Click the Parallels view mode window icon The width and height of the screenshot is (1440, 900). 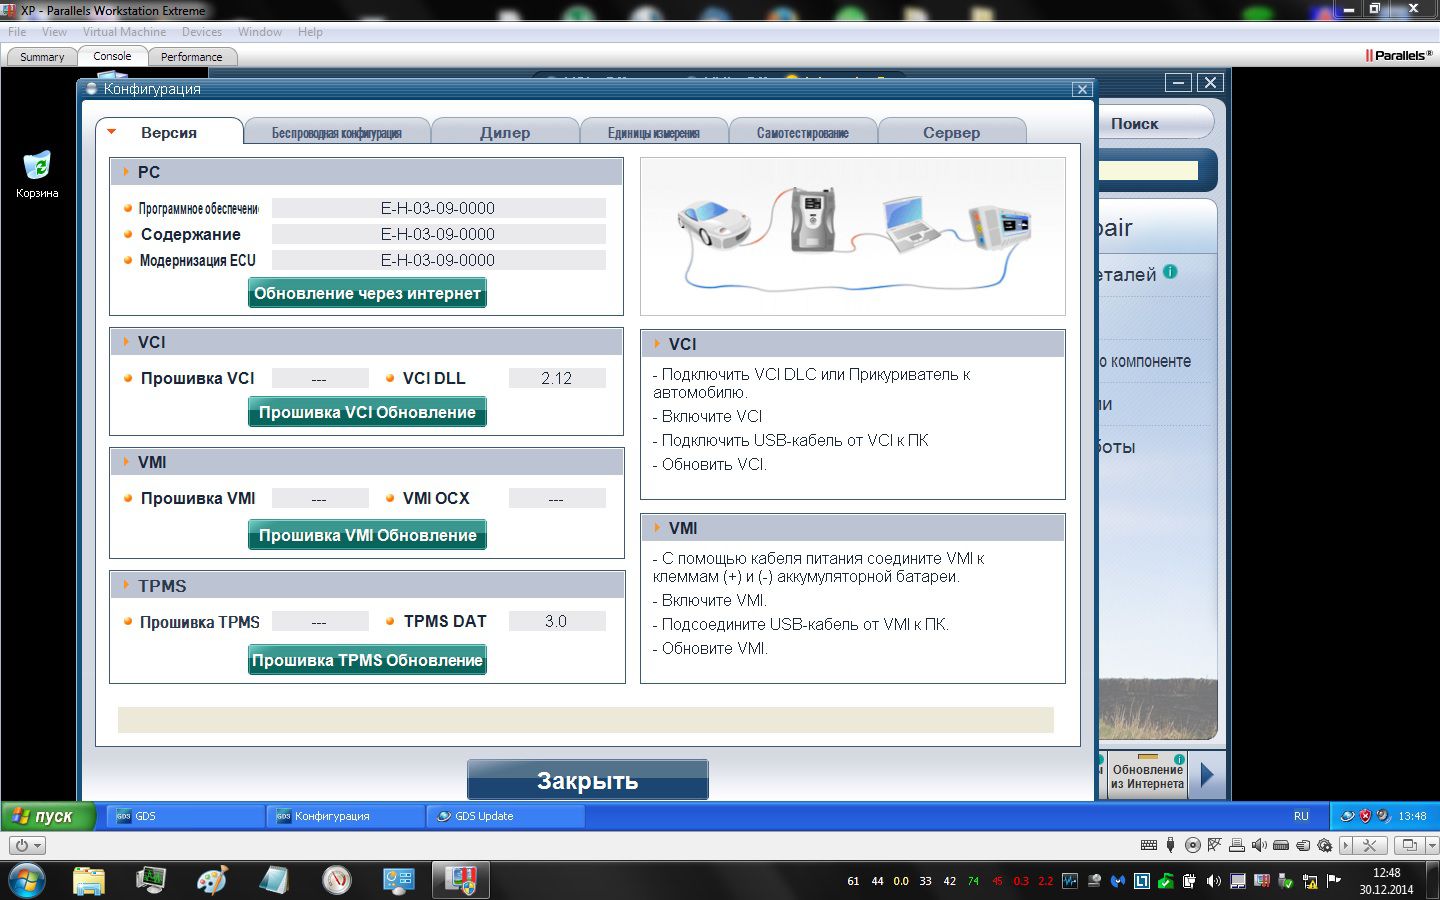[1409, 845]
